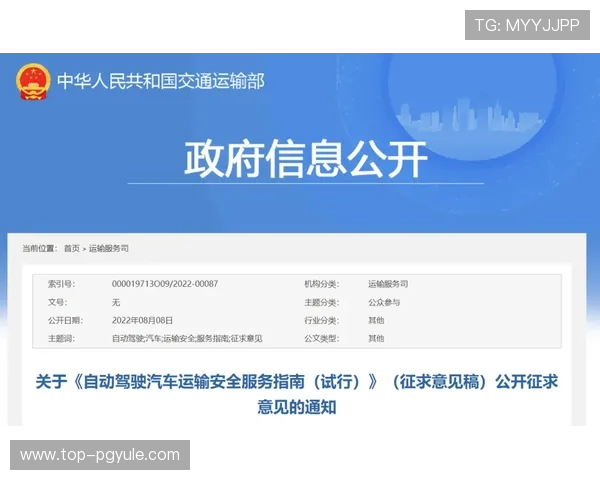Image resolution: width=600 pixels, height=480 pixels.
Task: Select keywords 自动驾驶;汽车;运输安全;服务指南;征求意见
Action: point(187,338)
